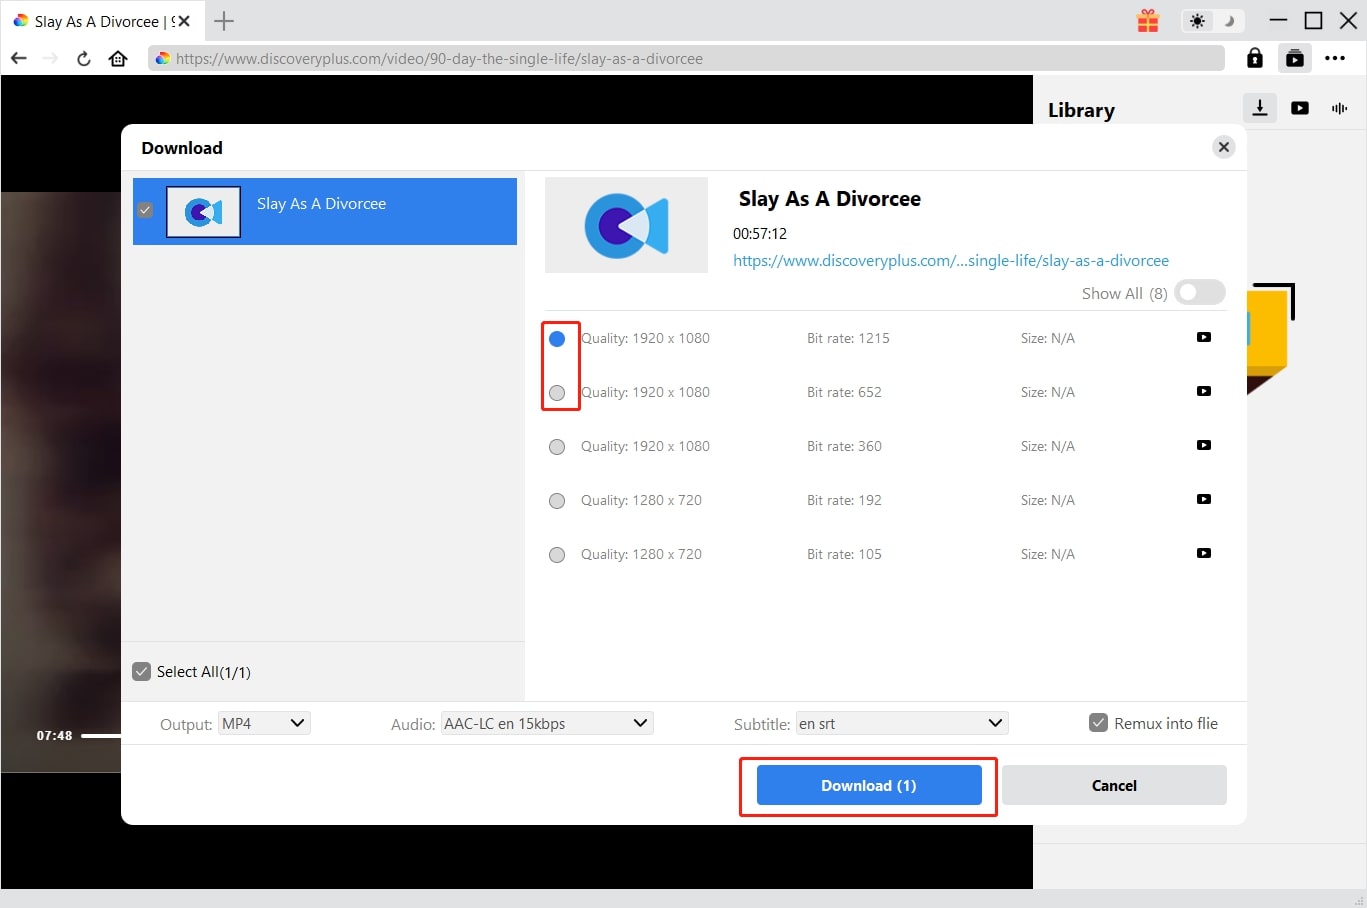Click the gift box icon in title bar
The width and height of the screenshot is (1367, 908).
(x=1147, y=20)
